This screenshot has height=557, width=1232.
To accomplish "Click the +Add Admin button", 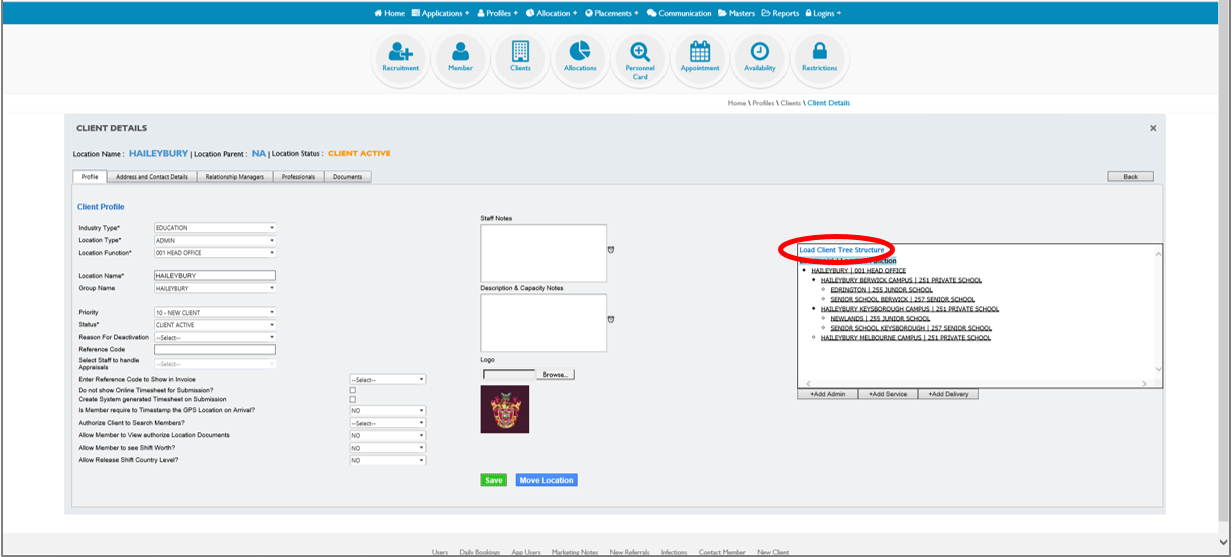I will [827, 394].
